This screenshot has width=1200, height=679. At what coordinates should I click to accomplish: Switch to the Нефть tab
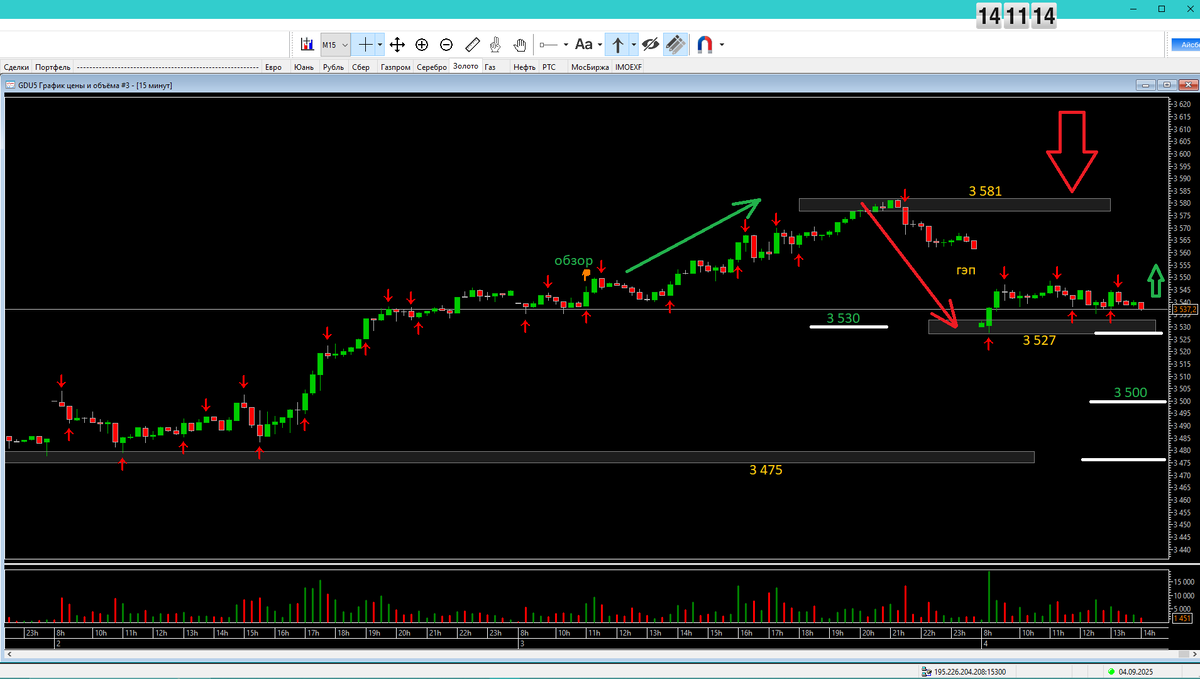(524, 67)
